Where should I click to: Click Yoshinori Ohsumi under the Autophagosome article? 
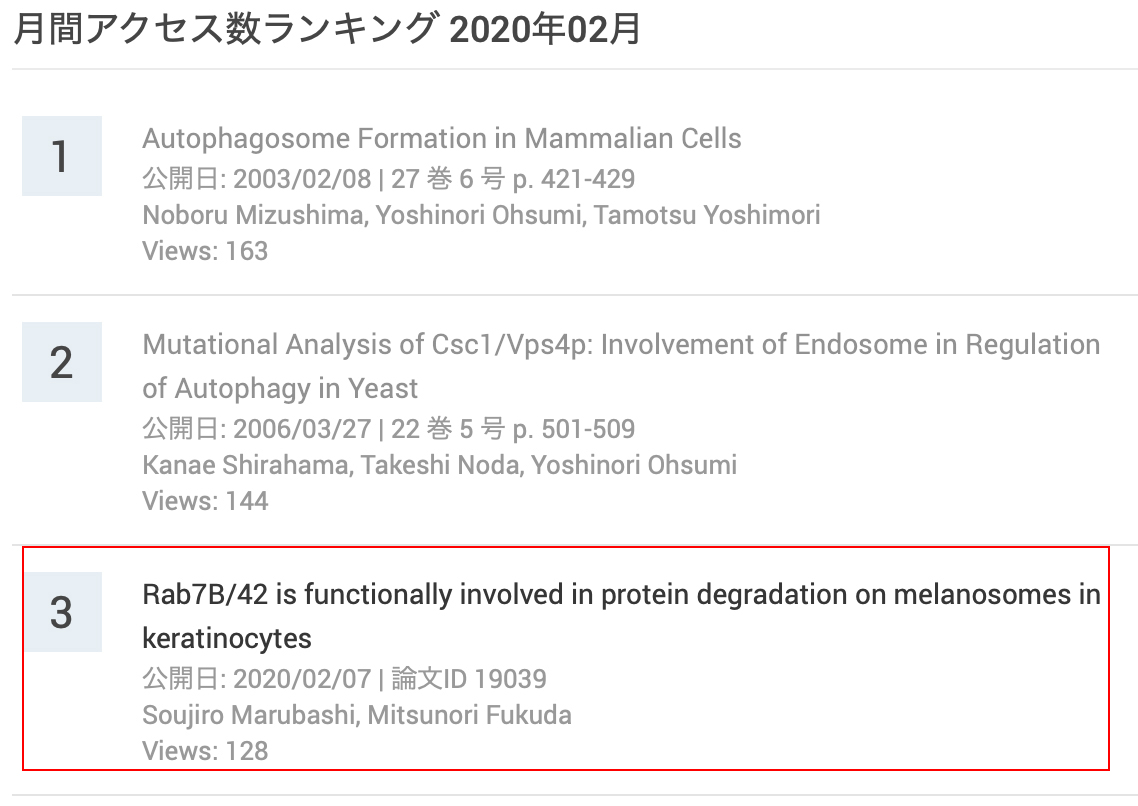click(x=479, y=215)
